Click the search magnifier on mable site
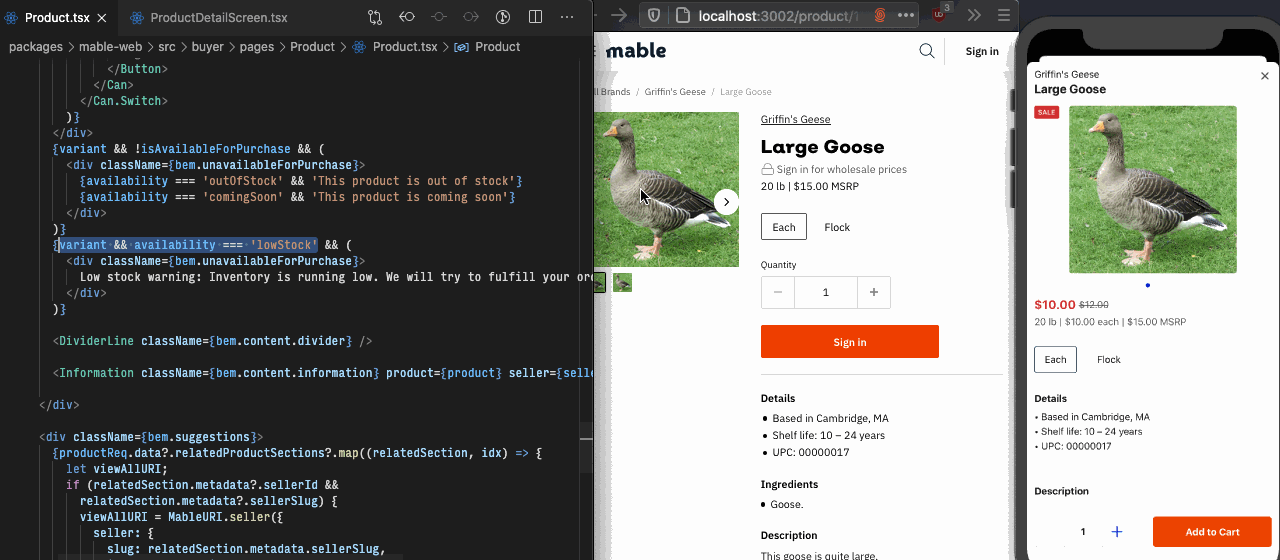The image size is (1280, 560). coord(927,51)
